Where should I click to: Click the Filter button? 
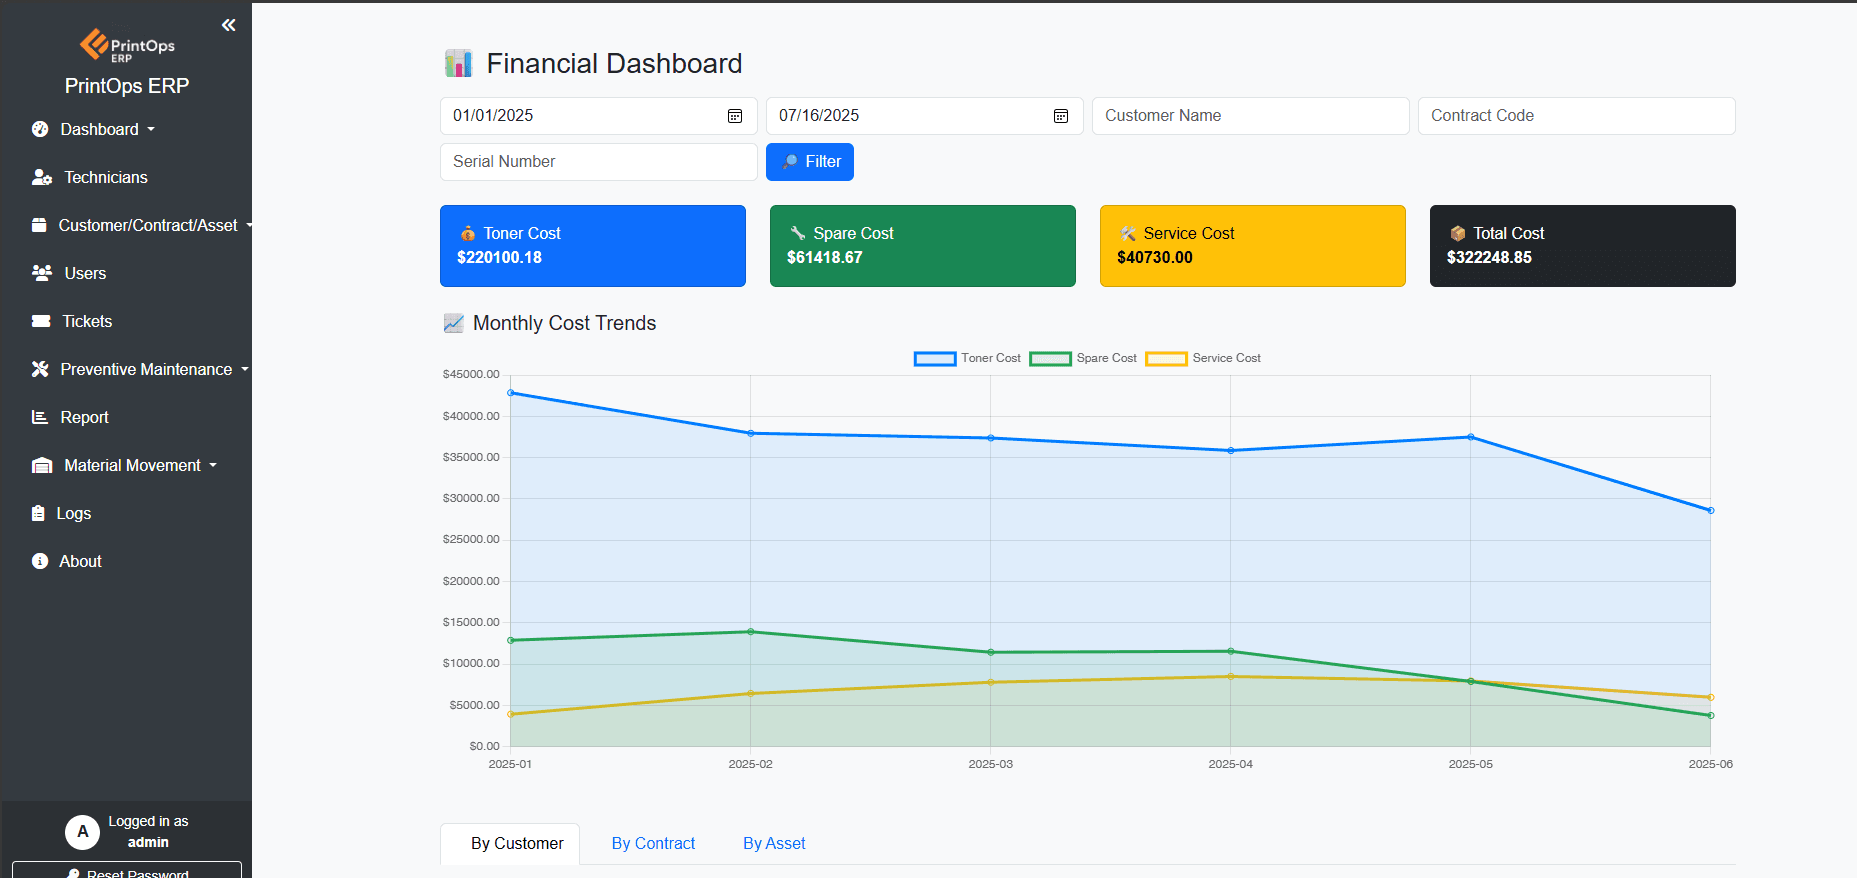pos(810,162)
